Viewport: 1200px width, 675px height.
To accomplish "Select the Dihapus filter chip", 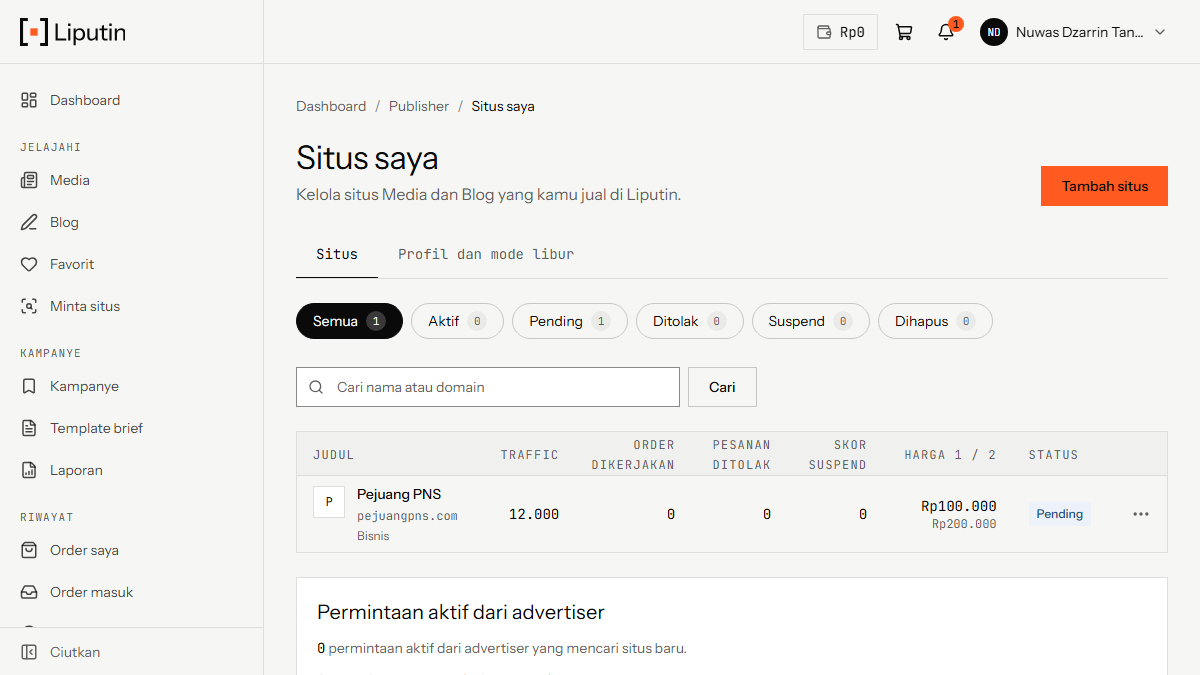I will pos(935,321).
